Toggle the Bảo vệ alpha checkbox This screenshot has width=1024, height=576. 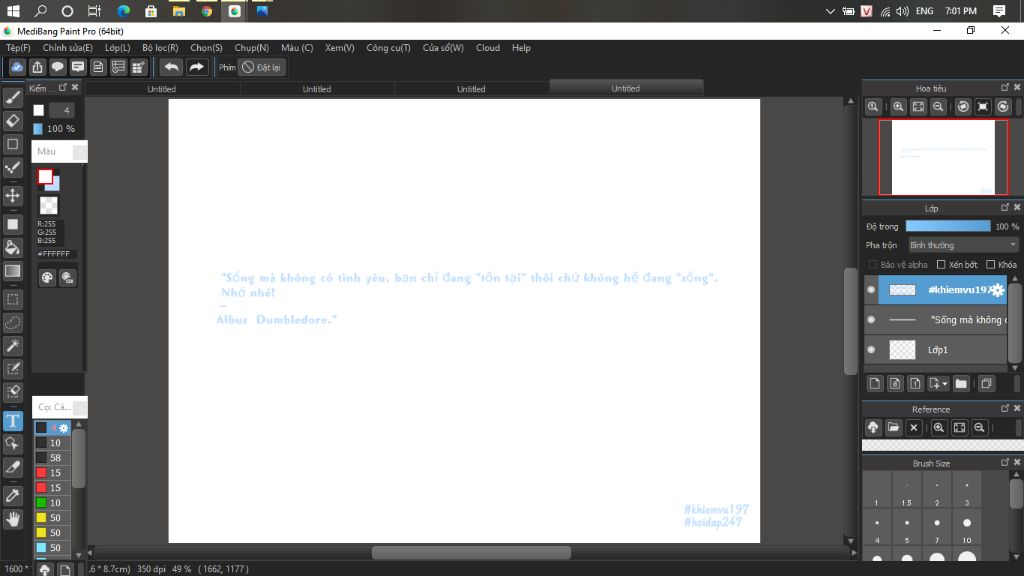872,264
